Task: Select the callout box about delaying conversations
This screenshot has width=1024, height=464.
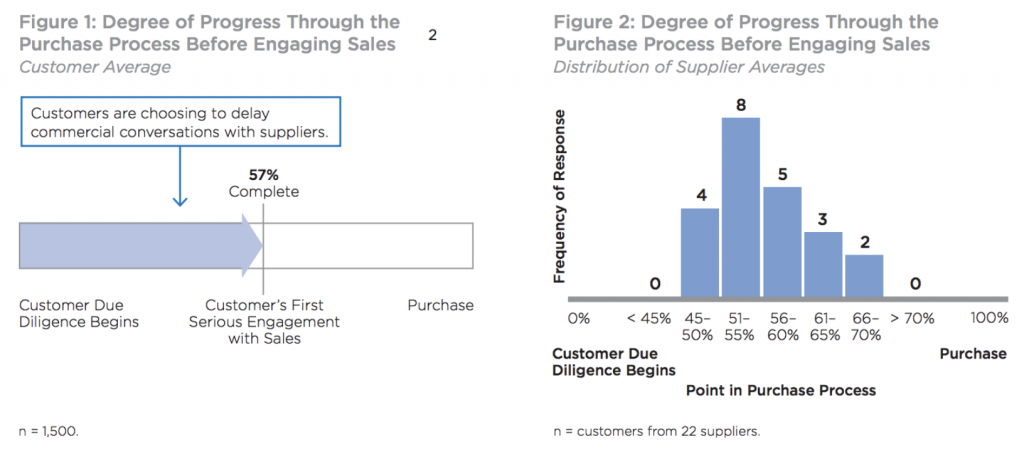Action: (180, 121)
